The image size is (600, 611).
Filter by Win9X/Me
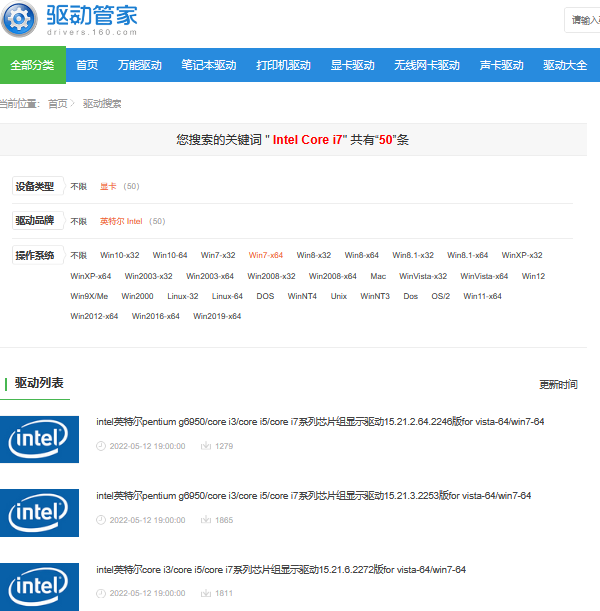click(89, 296)
